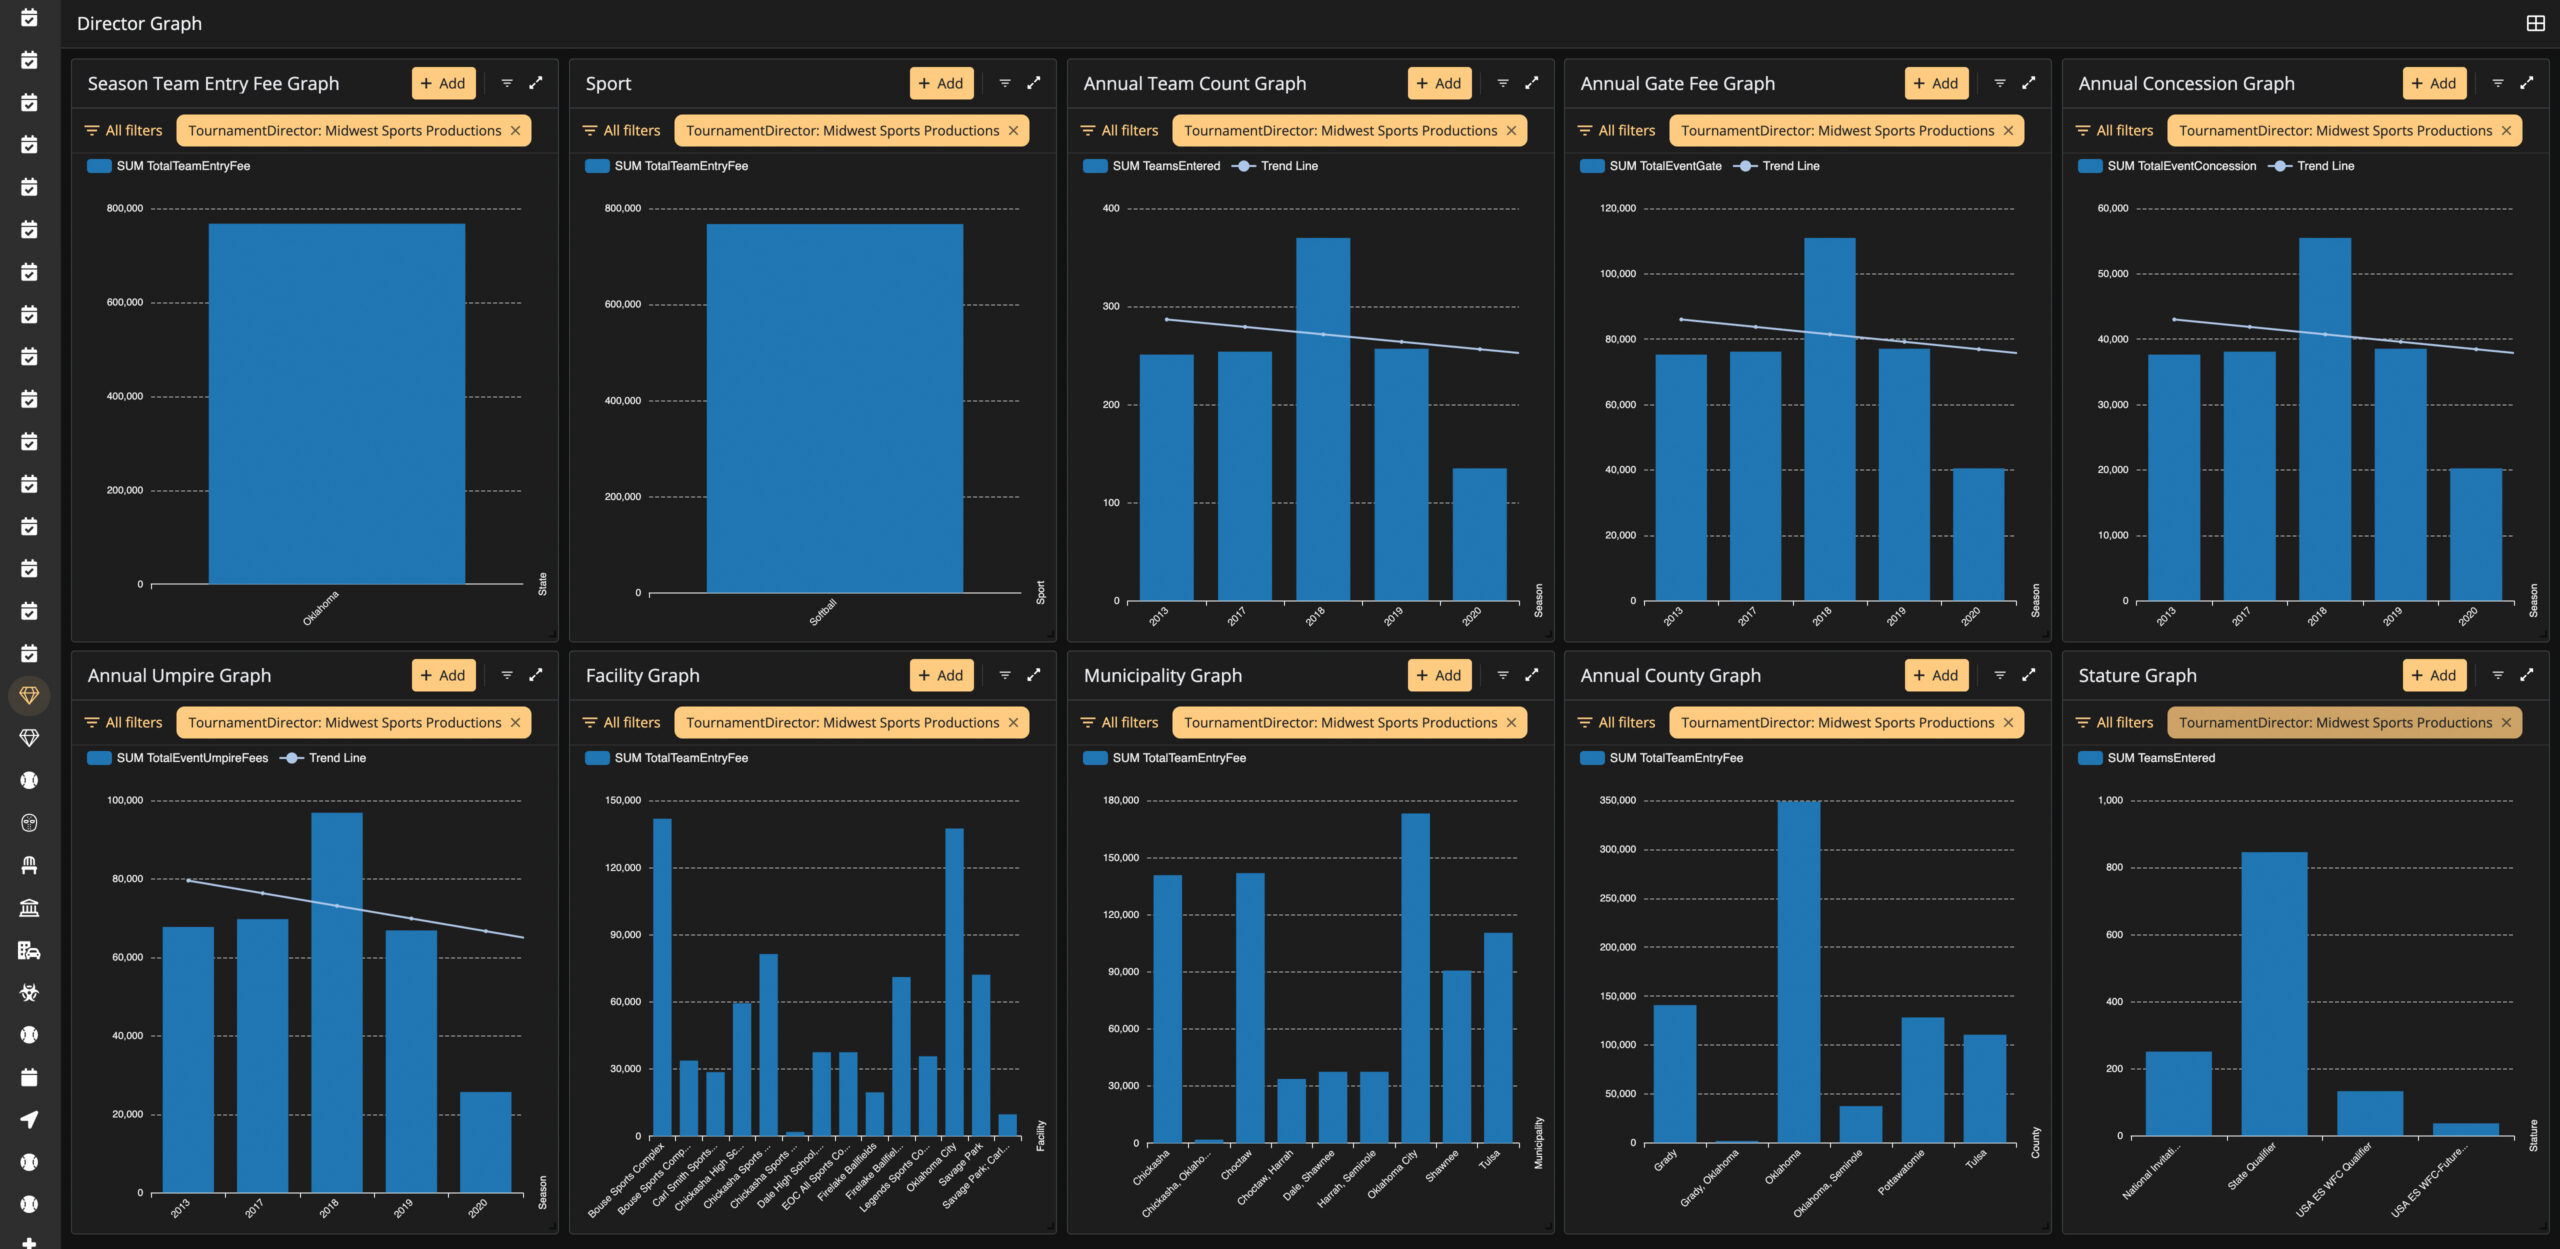
Task: Click Add button in Municipality Graph
Action: tap(1439, 675)
